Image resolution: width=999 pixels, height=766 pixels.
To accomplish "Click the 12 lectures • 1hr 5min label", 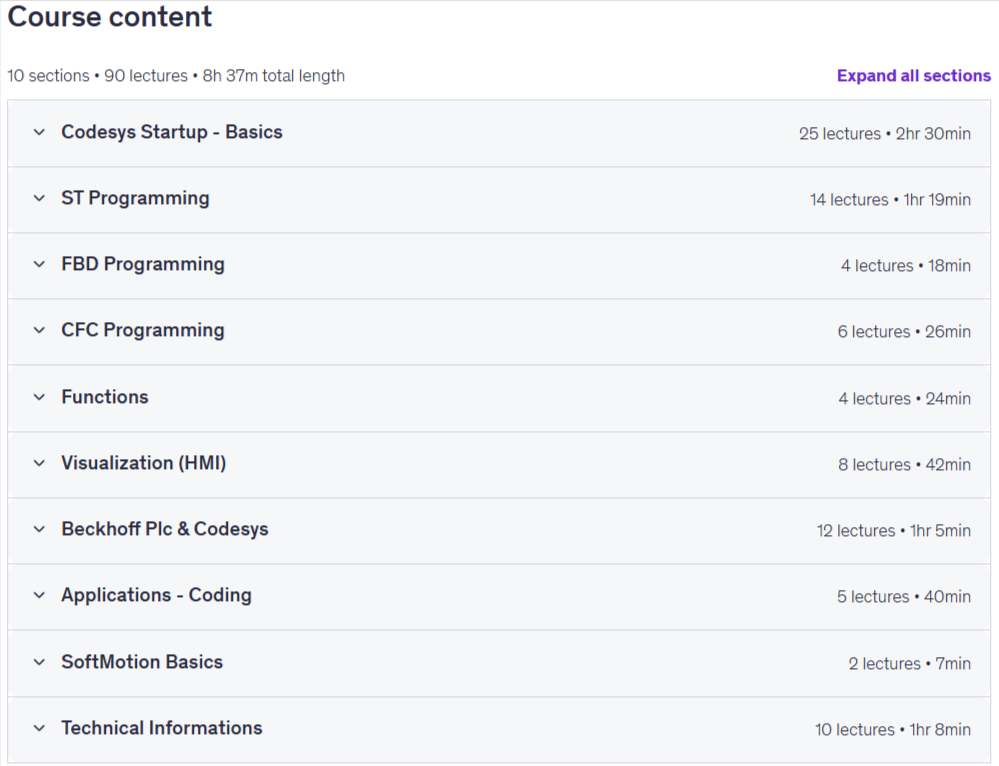I will (894, 531).
